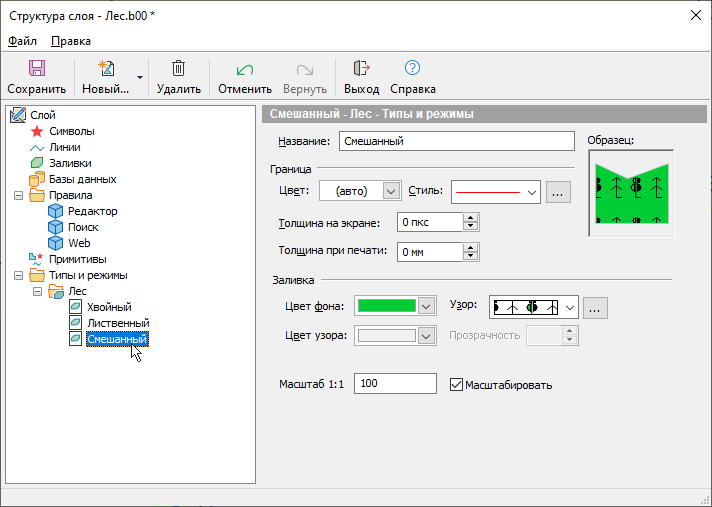Click the New (Новый) toolbar icon
Viewport: 712px width, 507px height.
tap(105, 69)
